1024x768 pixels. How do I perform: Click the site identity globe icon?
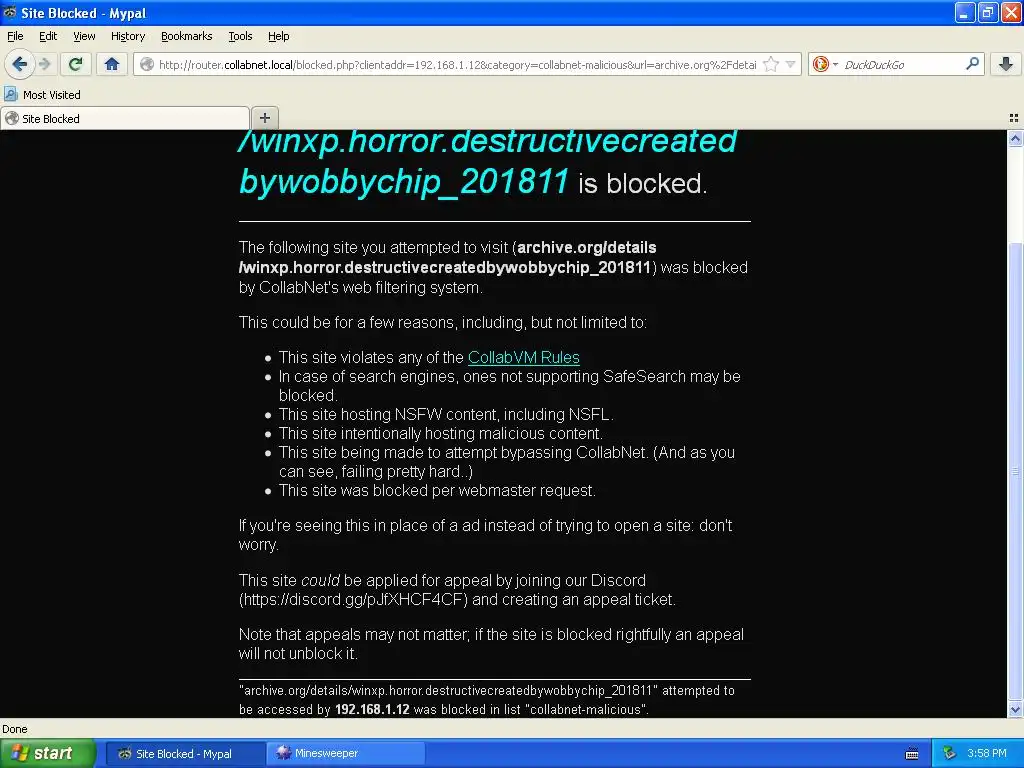pyautogui.click(x=147, y=65)
